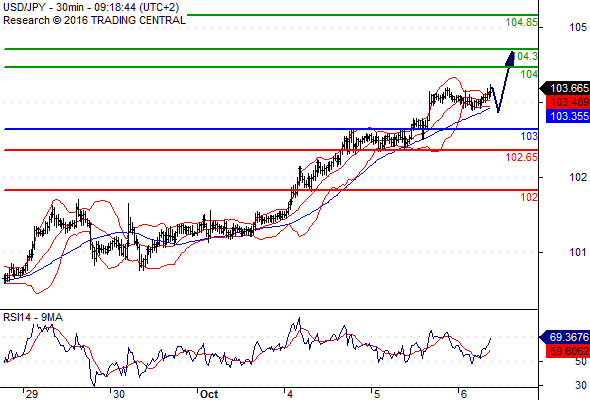Click the blue 103 pivot label
This screenshot has width=590, height=400.
[529, 136]
